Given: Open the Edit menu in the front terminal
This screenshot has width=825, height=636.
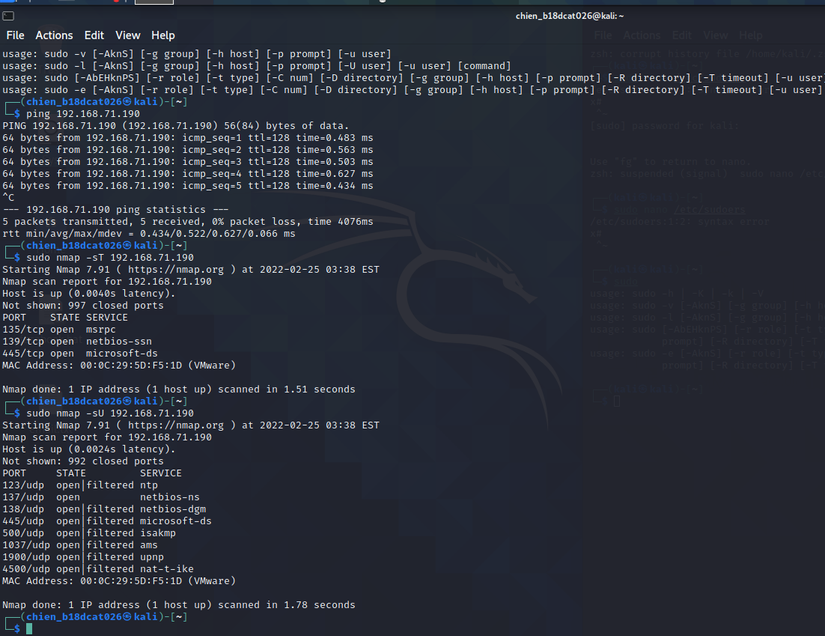Looking at the screenshot, I should tap(94, 35).
